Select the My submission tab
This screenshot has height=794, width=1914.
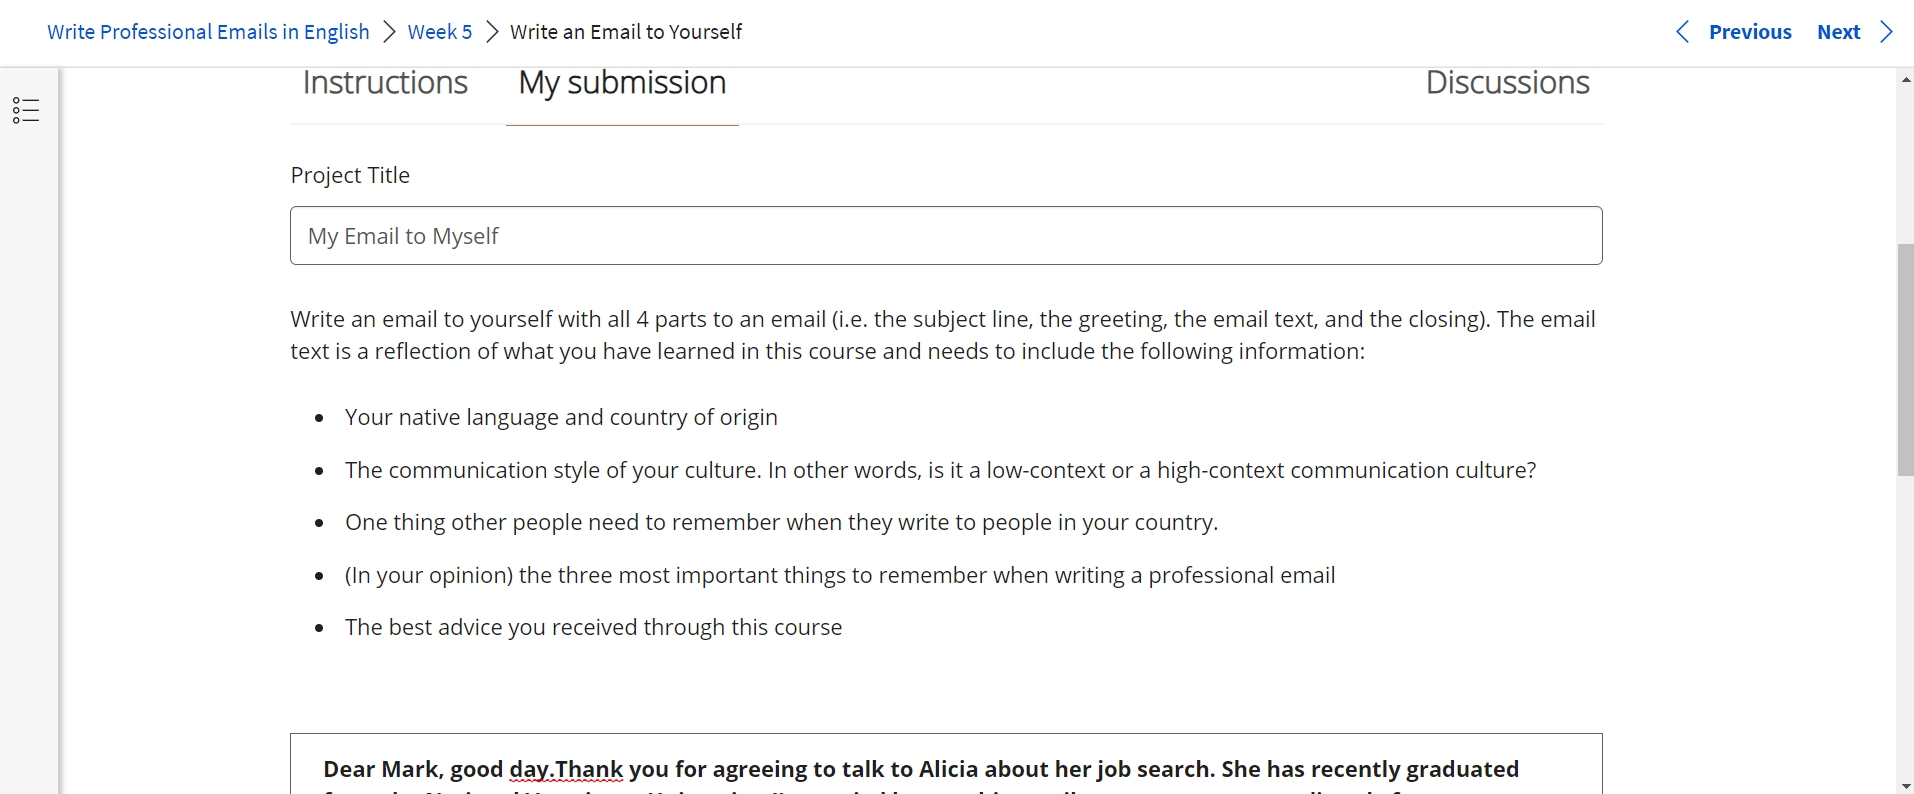pos(621,83)
